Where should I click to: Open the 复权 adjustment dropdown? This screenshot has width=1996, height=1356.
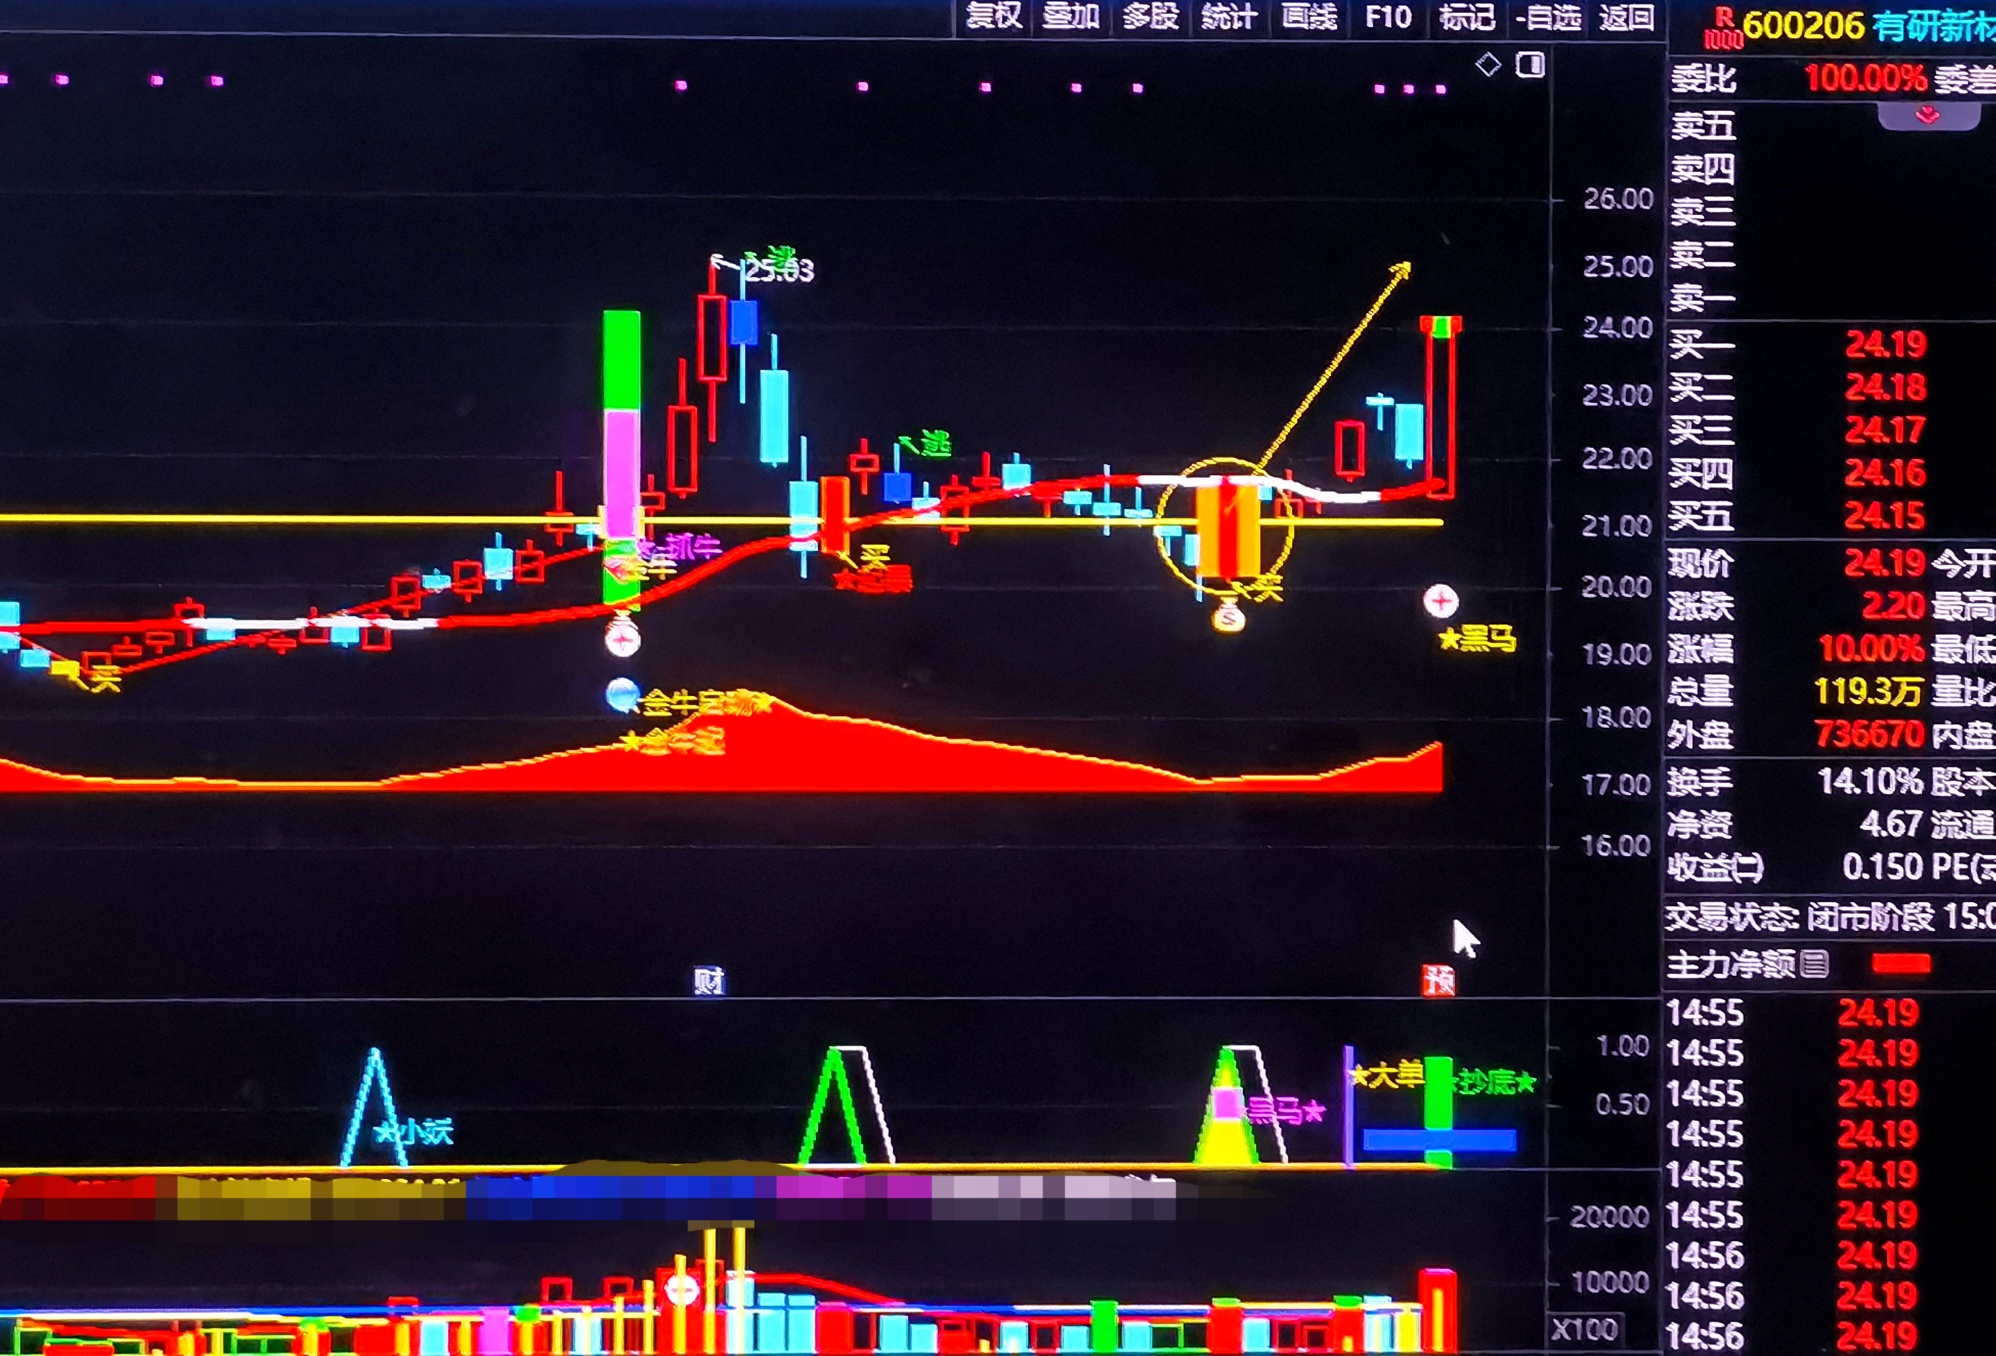[992, 17]
